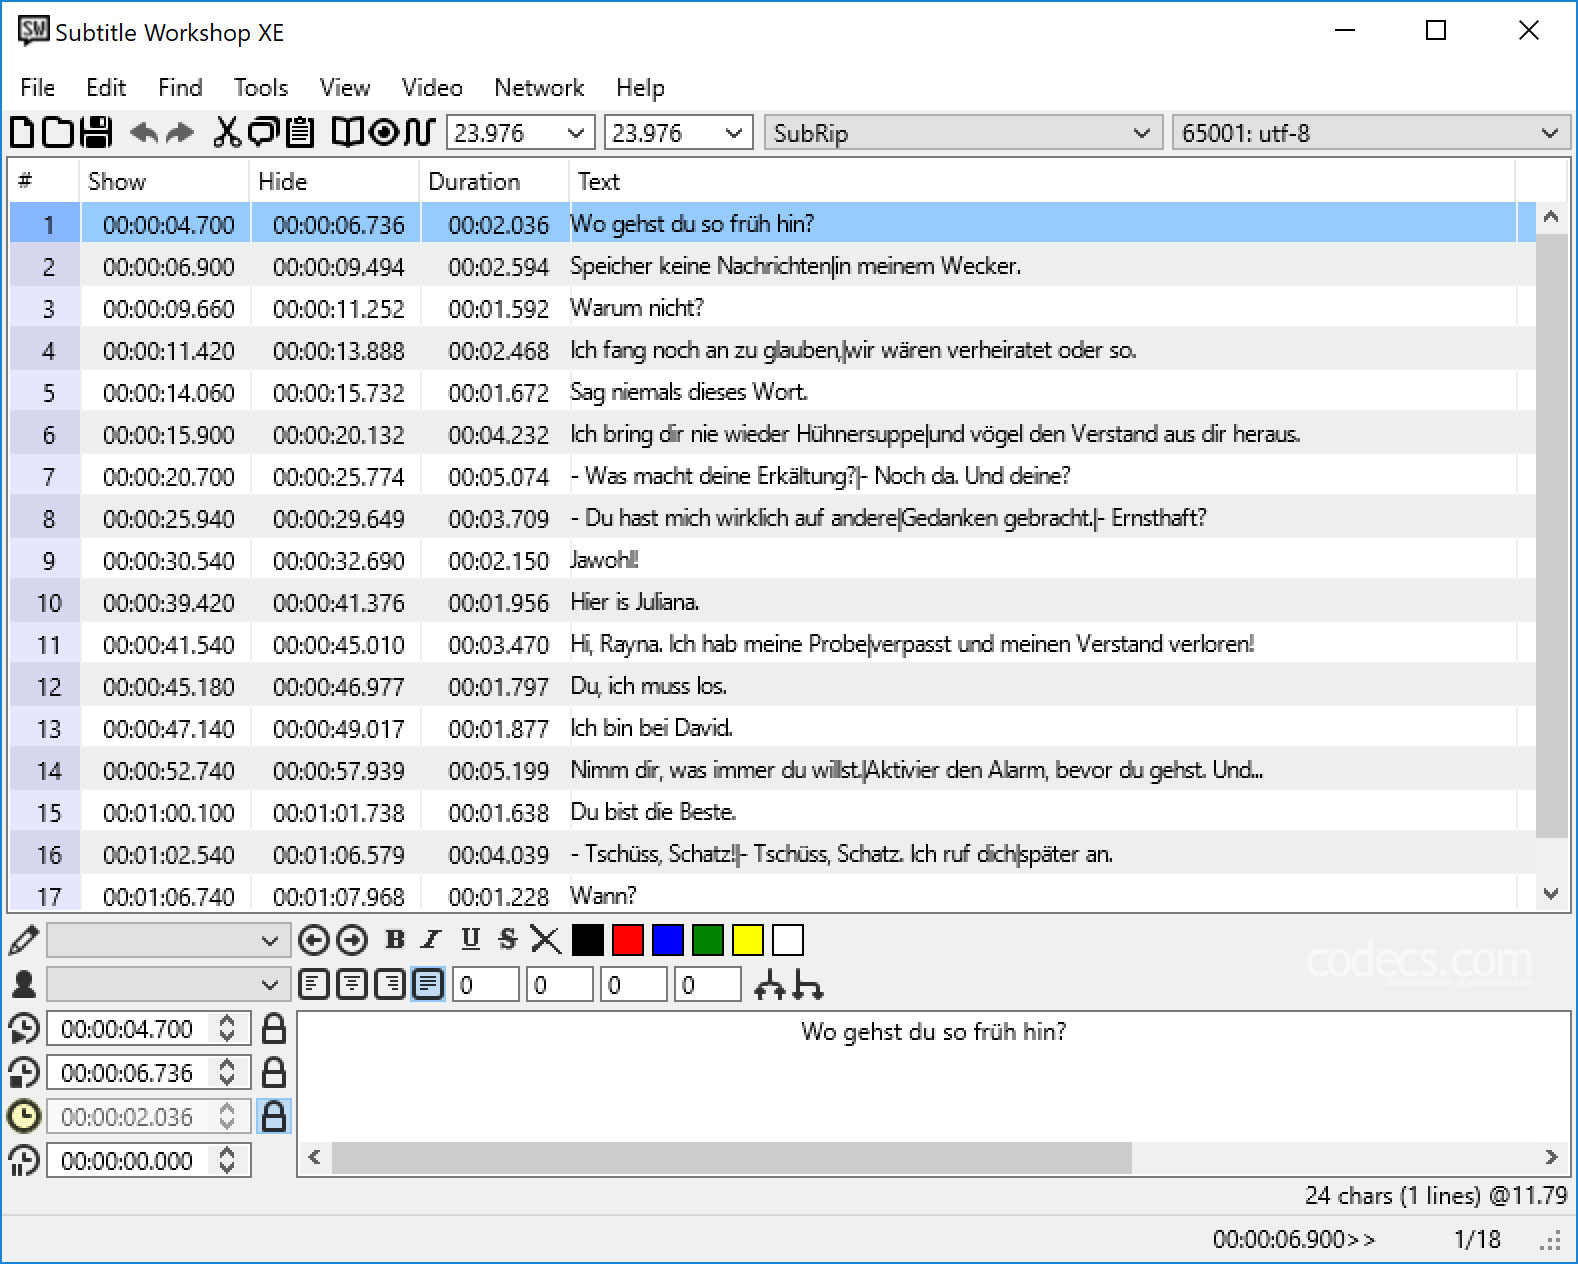This screenshot has width=1578, height=1264.
Task: Select subtitle row 9 'Jawohl!'
Action: point(773,561)
